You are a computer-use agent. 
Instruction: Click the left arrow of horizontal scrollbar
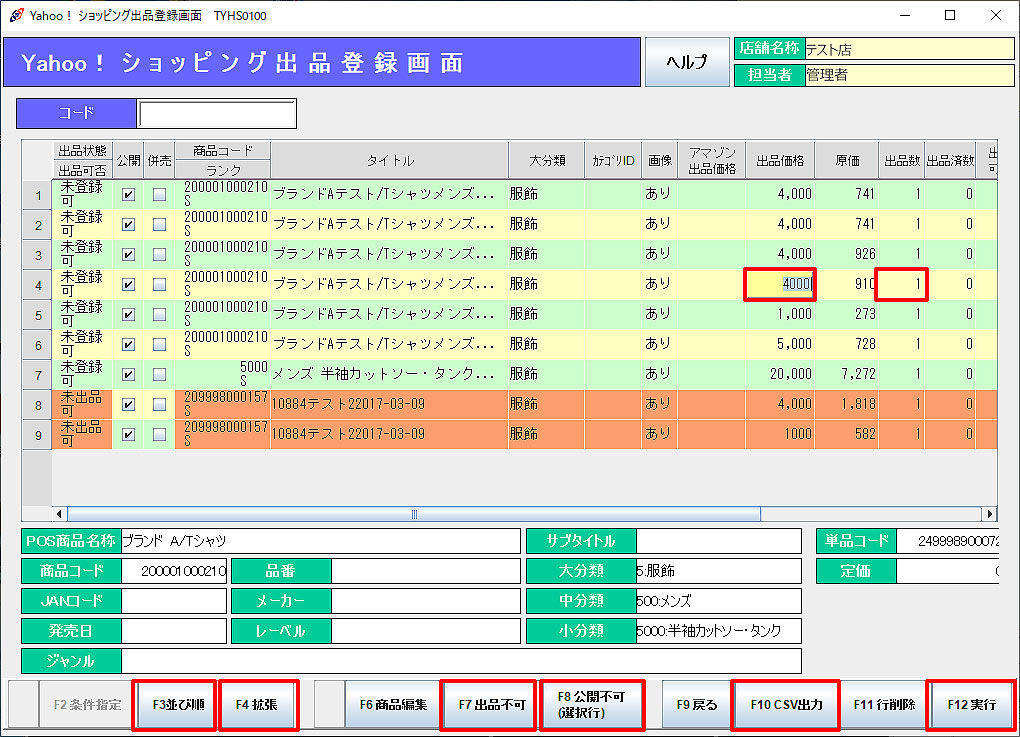point(60,514)
